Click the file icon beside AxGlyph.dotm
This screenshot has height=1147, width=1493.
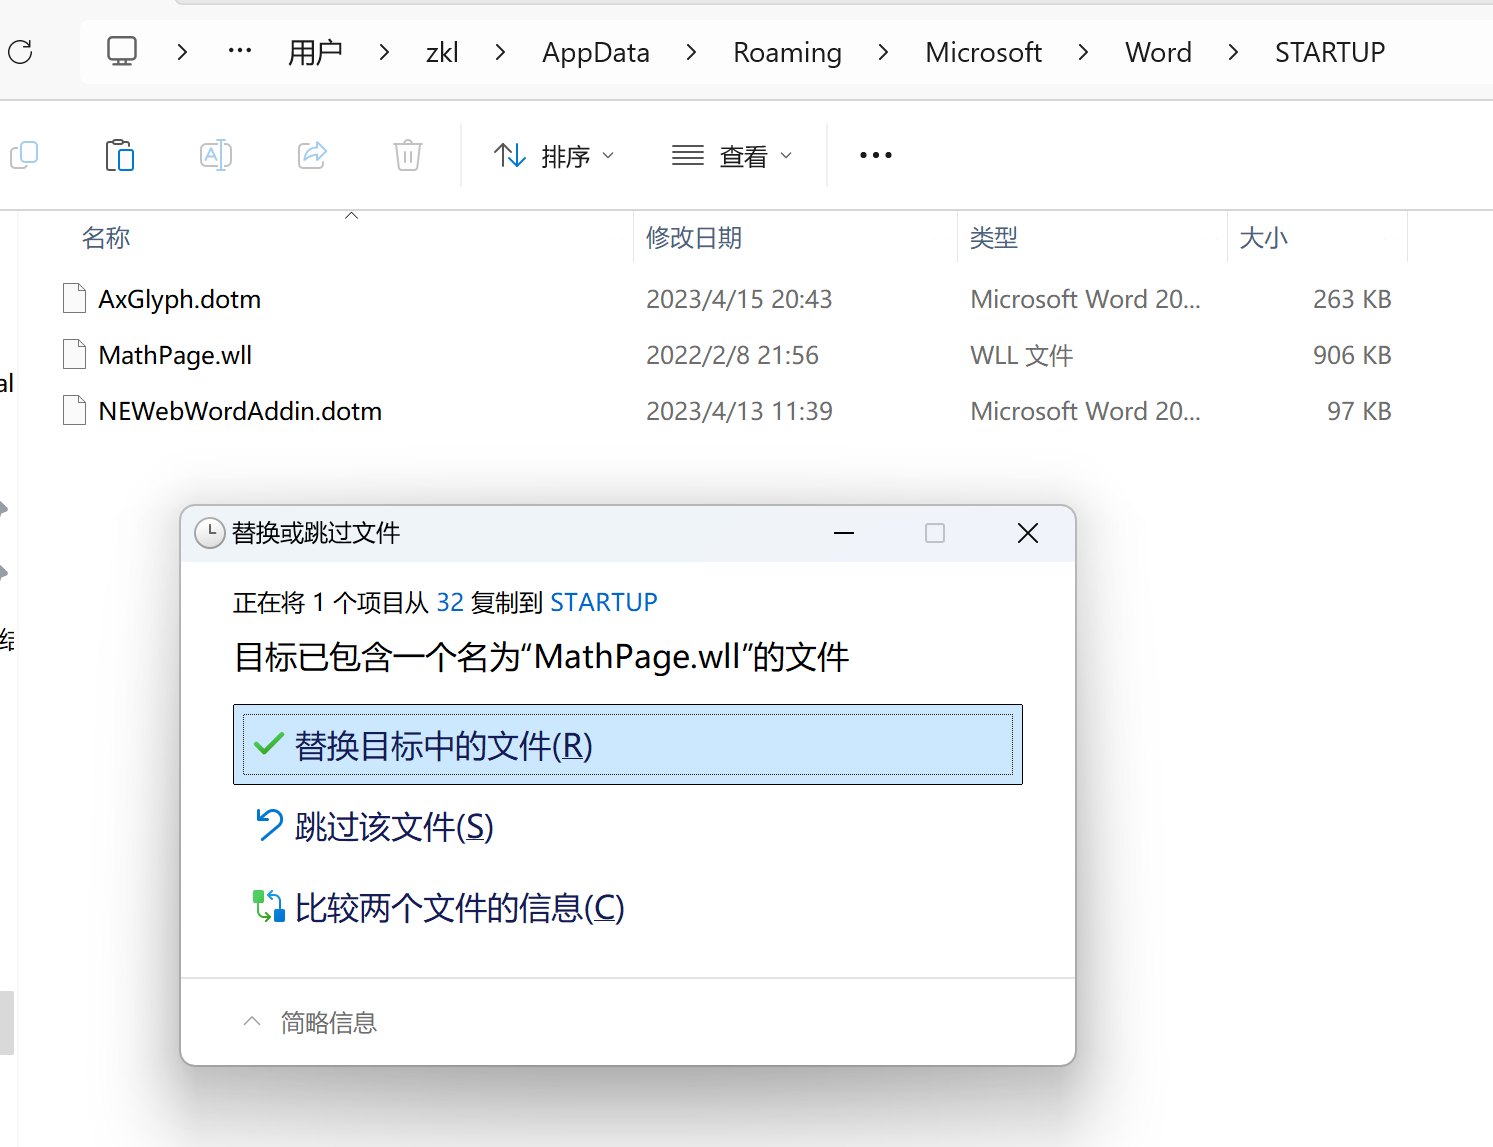click(x=74, y=298)
